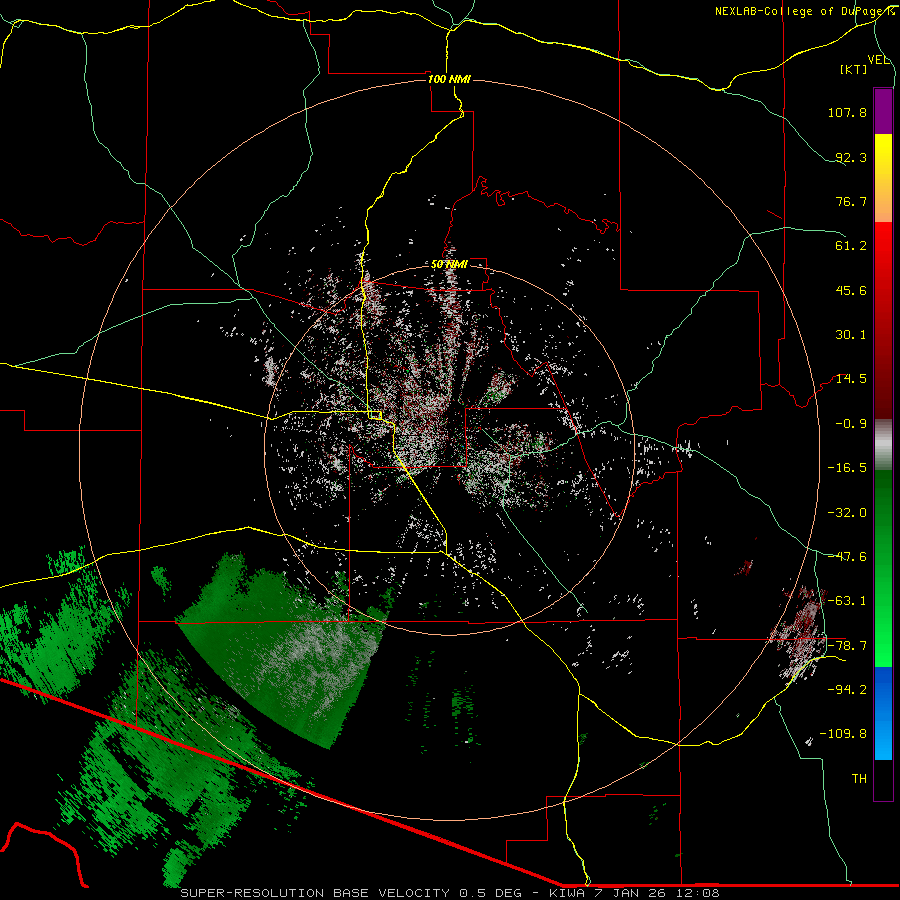Click the purple segment of the color bar
Image resolution: width=900 pixels, height=900 pixels.
point(883,111)
